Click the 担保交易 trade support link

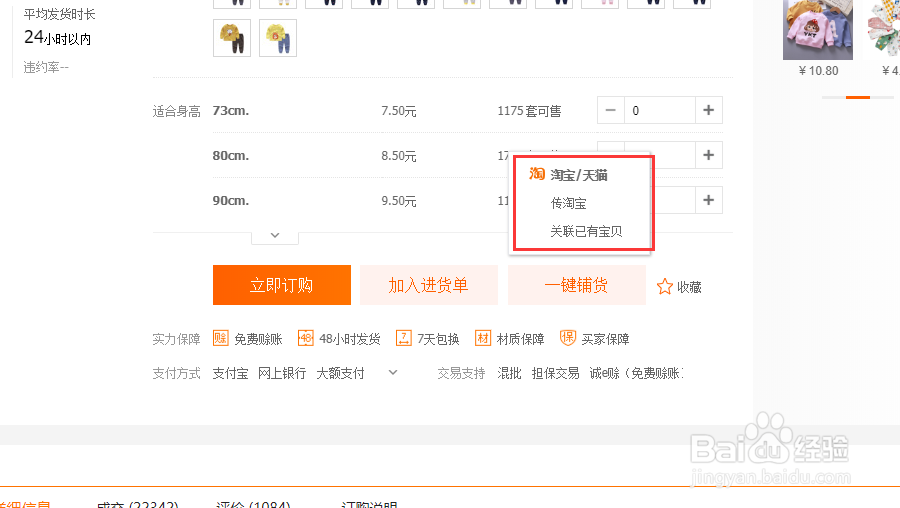coord(555,373)
